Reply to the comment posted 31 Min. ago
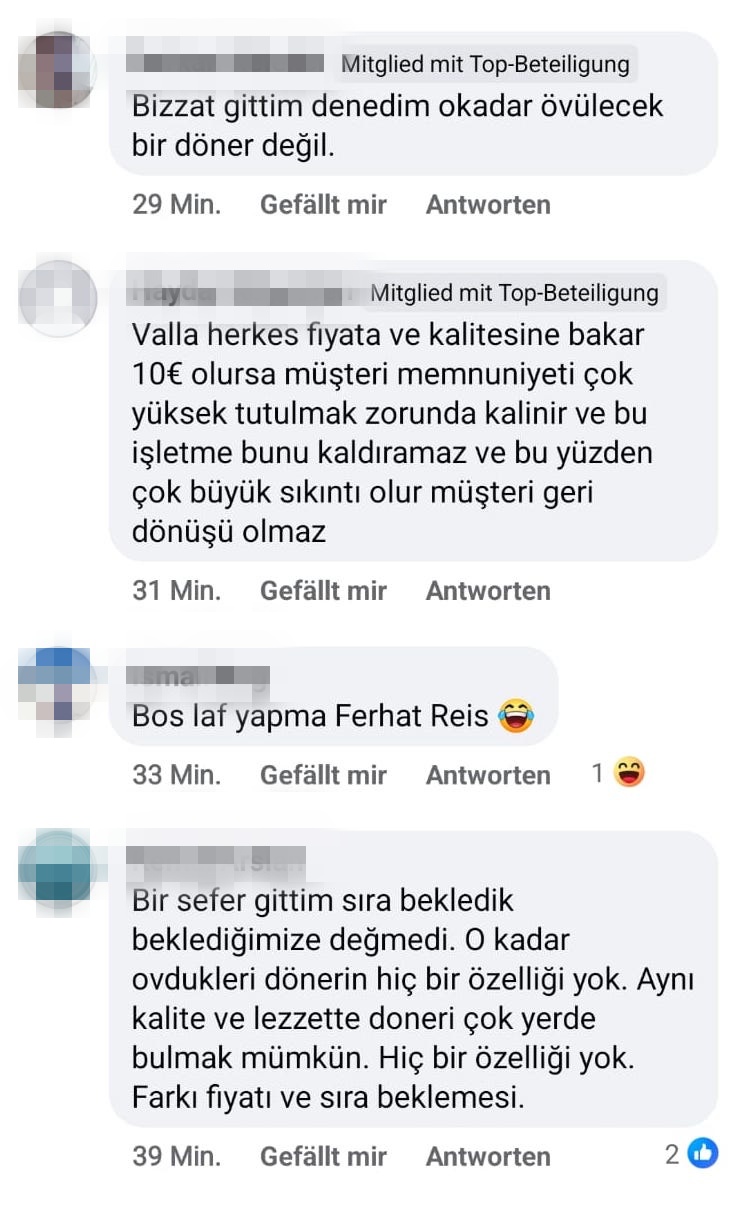Viewport: 736px width, 1208px height. click(x=488, y=591)
